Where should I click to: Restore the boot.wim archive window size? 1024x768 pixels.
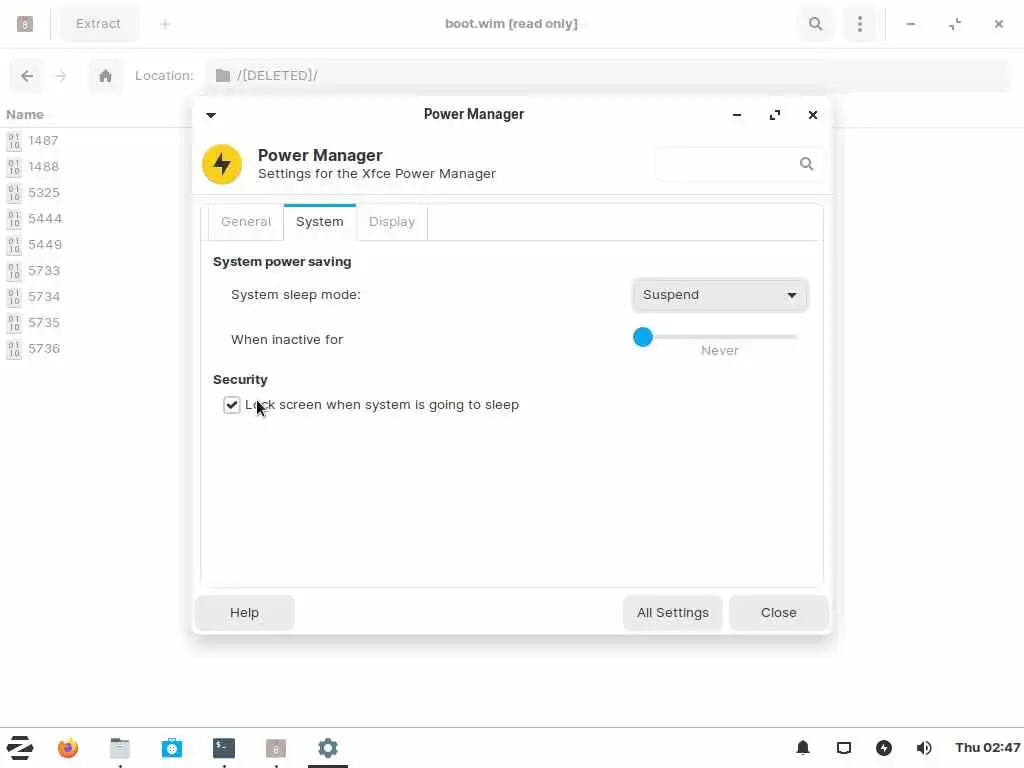coord(955,24)
